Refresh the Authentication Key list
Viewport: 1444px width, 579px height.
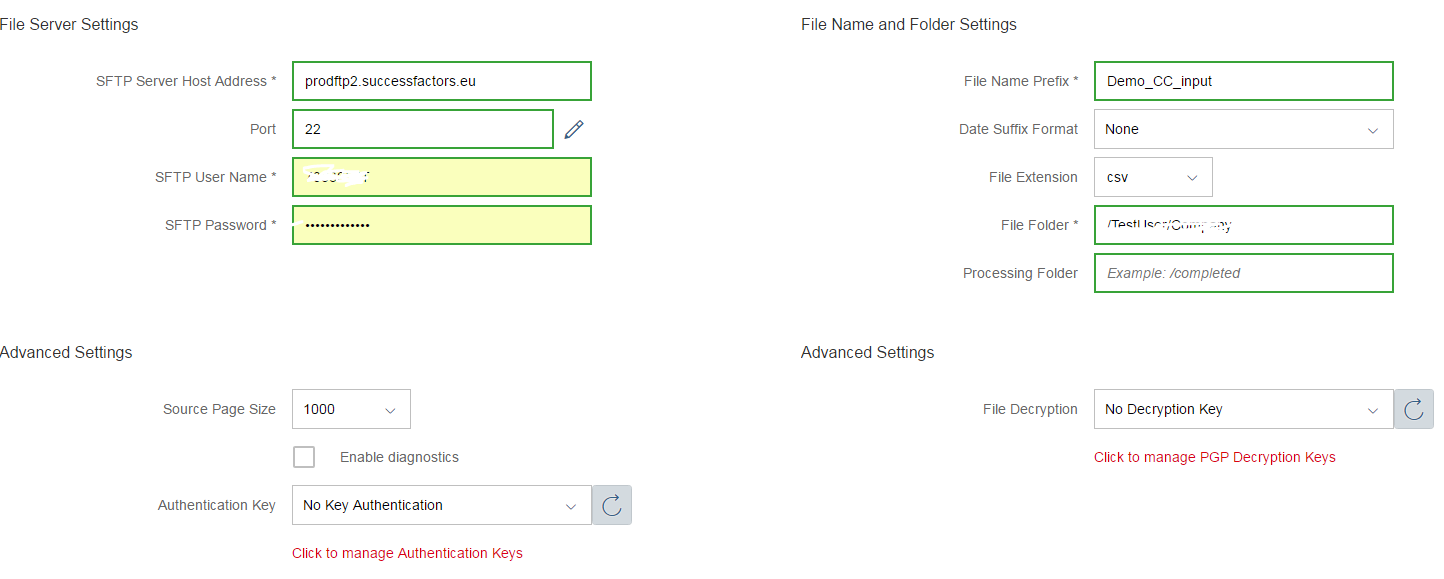tap(612, 504)
